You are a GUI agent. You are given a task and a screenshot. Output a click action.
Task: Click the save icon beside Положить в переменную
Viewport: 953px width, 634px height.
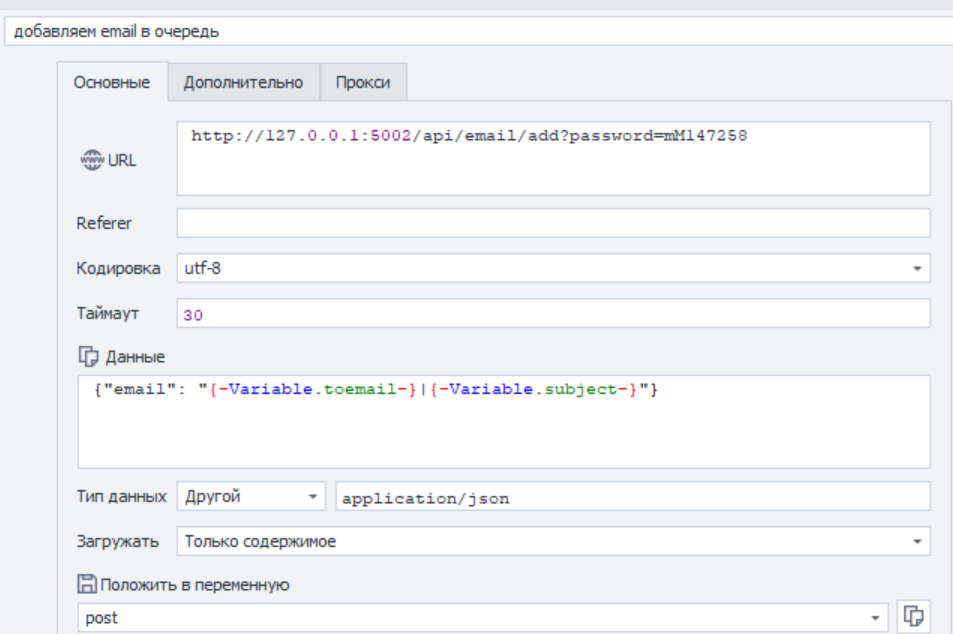[86, 585]
